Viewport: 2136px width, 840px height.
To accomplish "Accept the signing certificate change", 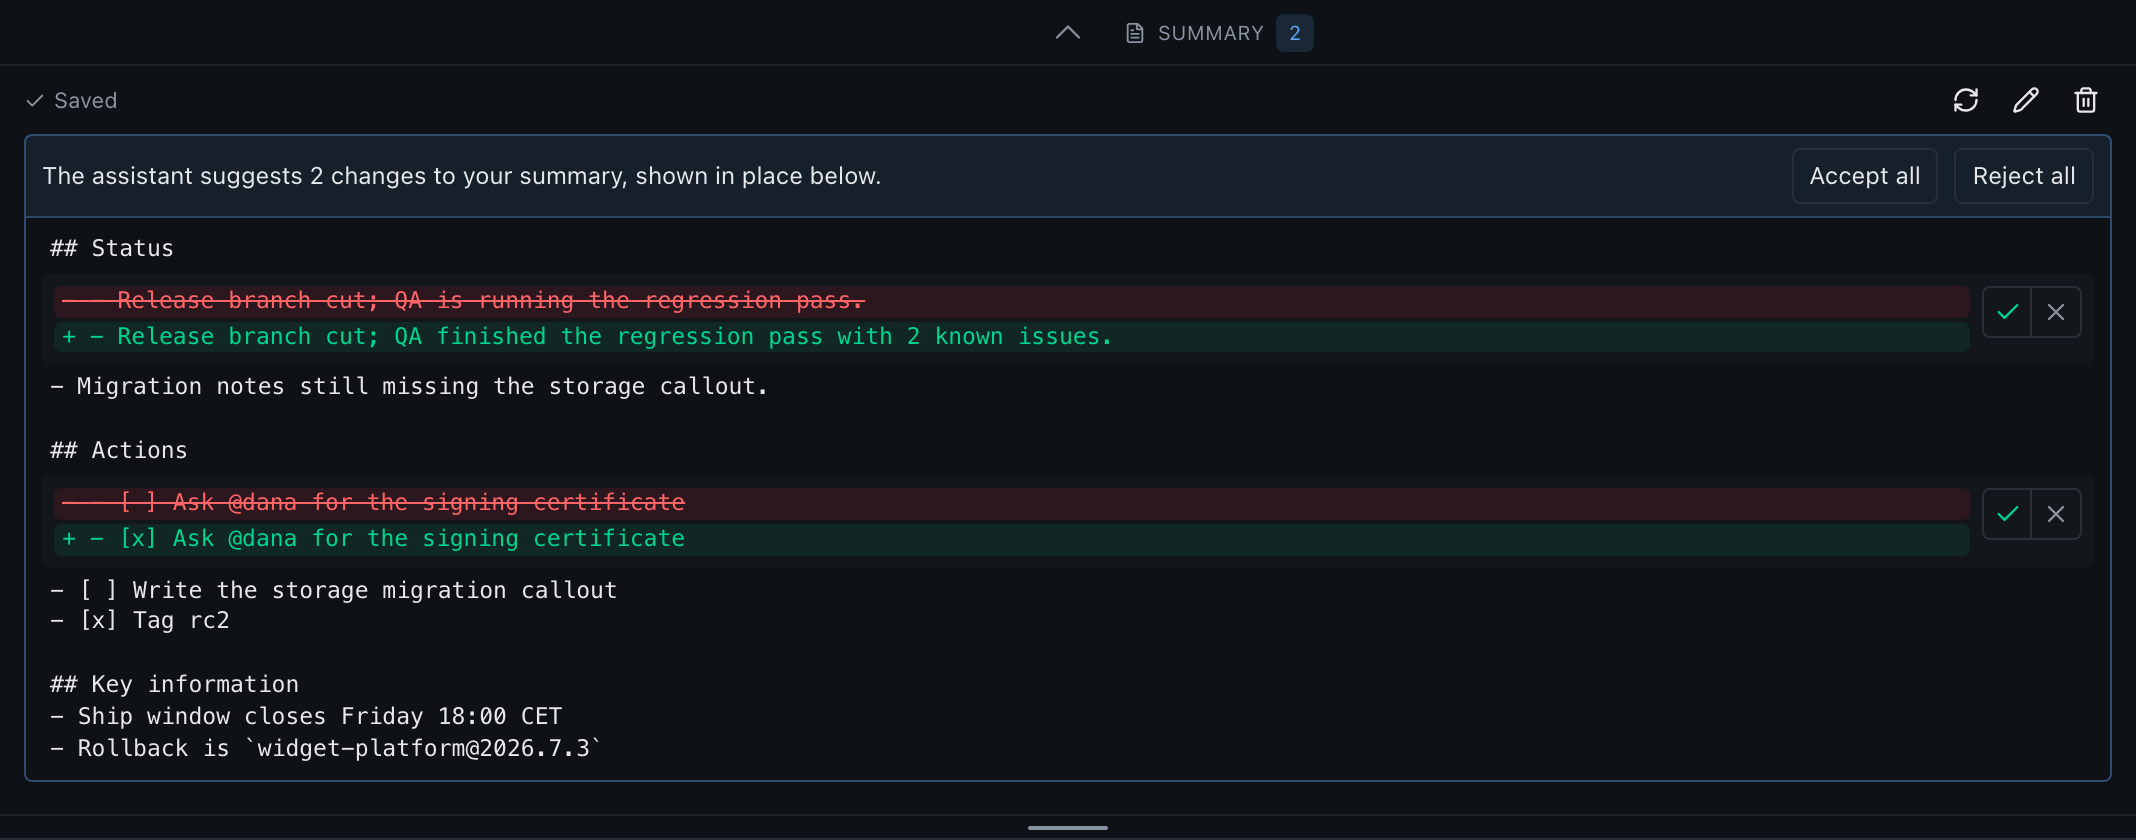I will [x=2007, y=514].
